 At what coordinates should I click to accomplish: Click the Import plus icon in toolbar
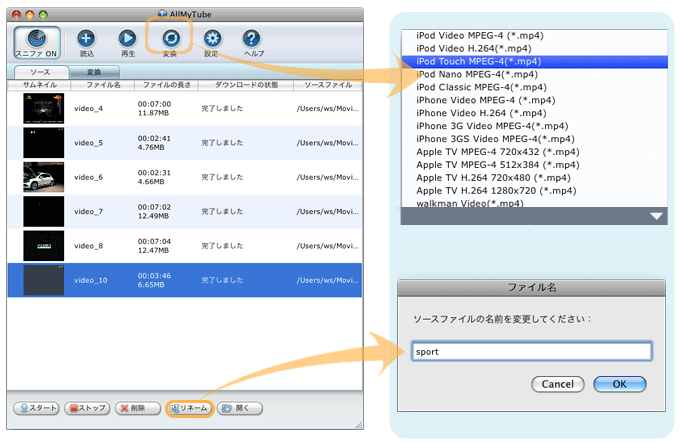[86, 39]
